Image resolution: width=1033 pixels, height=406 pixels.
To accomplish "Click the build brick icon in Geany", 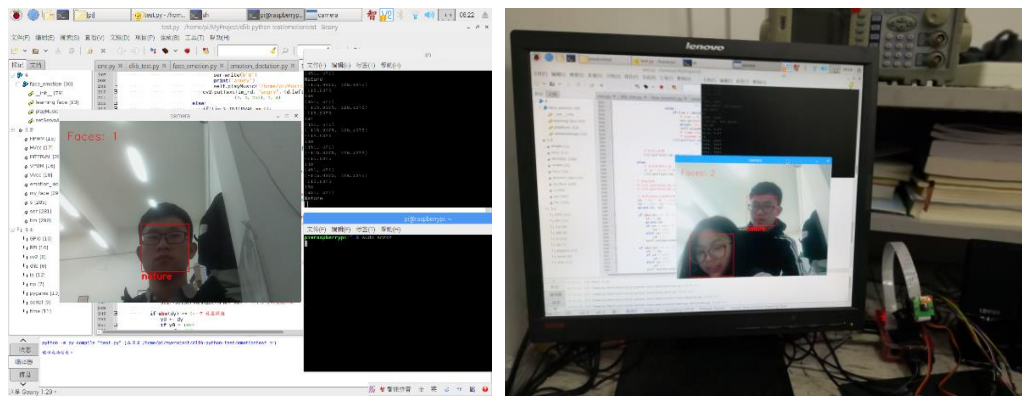I will pos(165,51).
